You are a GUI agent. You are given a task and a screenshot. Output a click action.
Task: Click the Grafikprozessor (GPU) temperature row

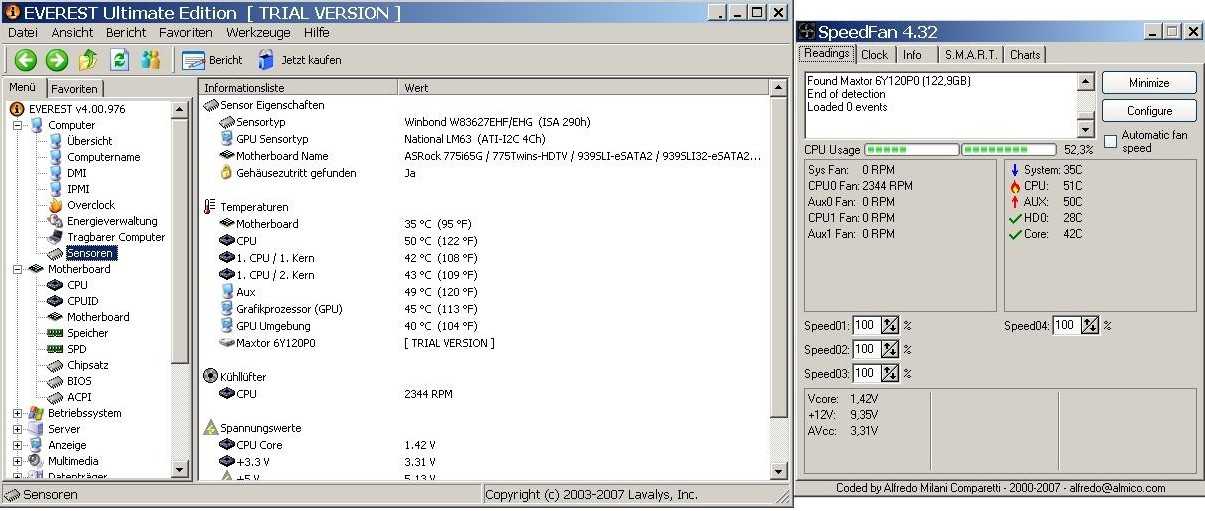coord(485,309)
